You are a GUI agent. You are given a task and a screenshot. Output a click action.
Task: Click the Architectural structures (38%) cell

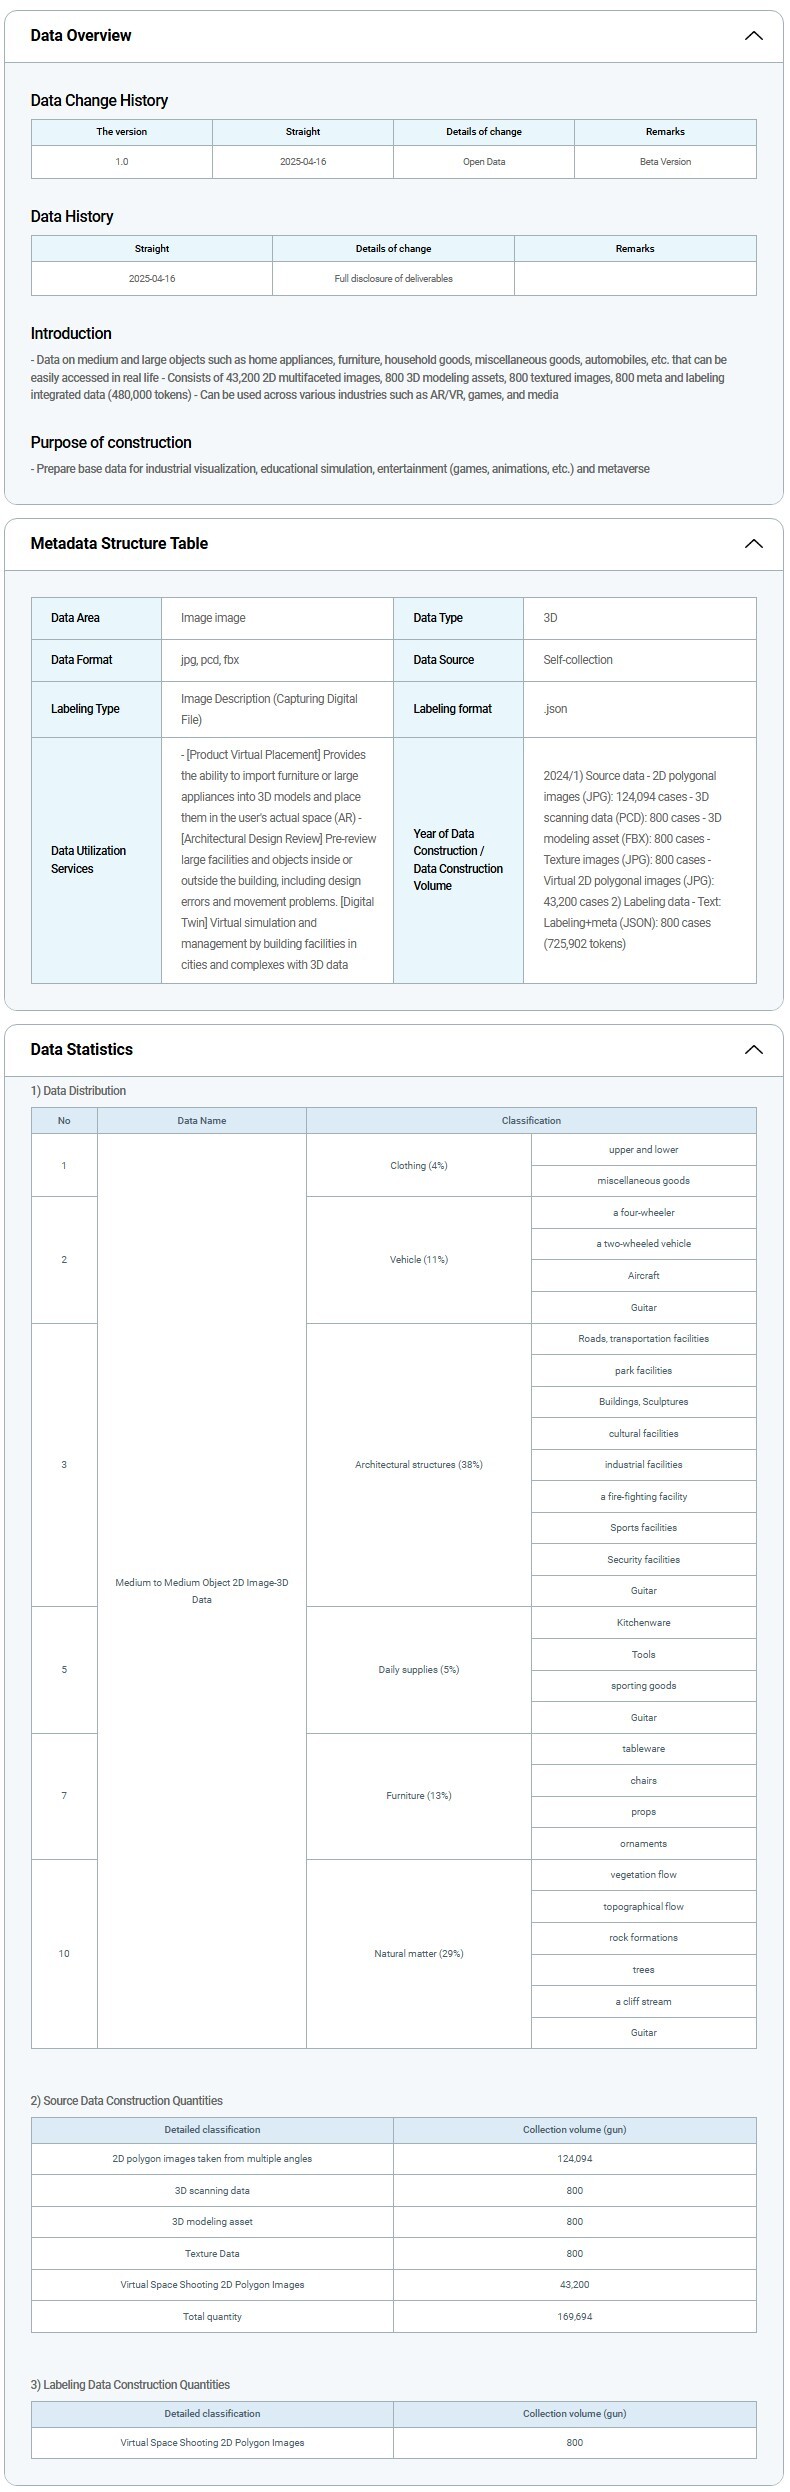[418, 1465]
